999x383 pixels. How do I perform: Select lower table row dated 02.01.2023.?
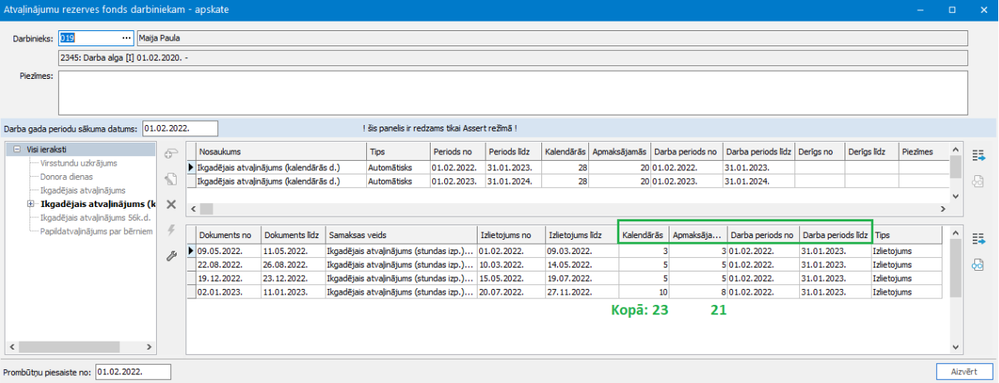[x=564, y=291]
